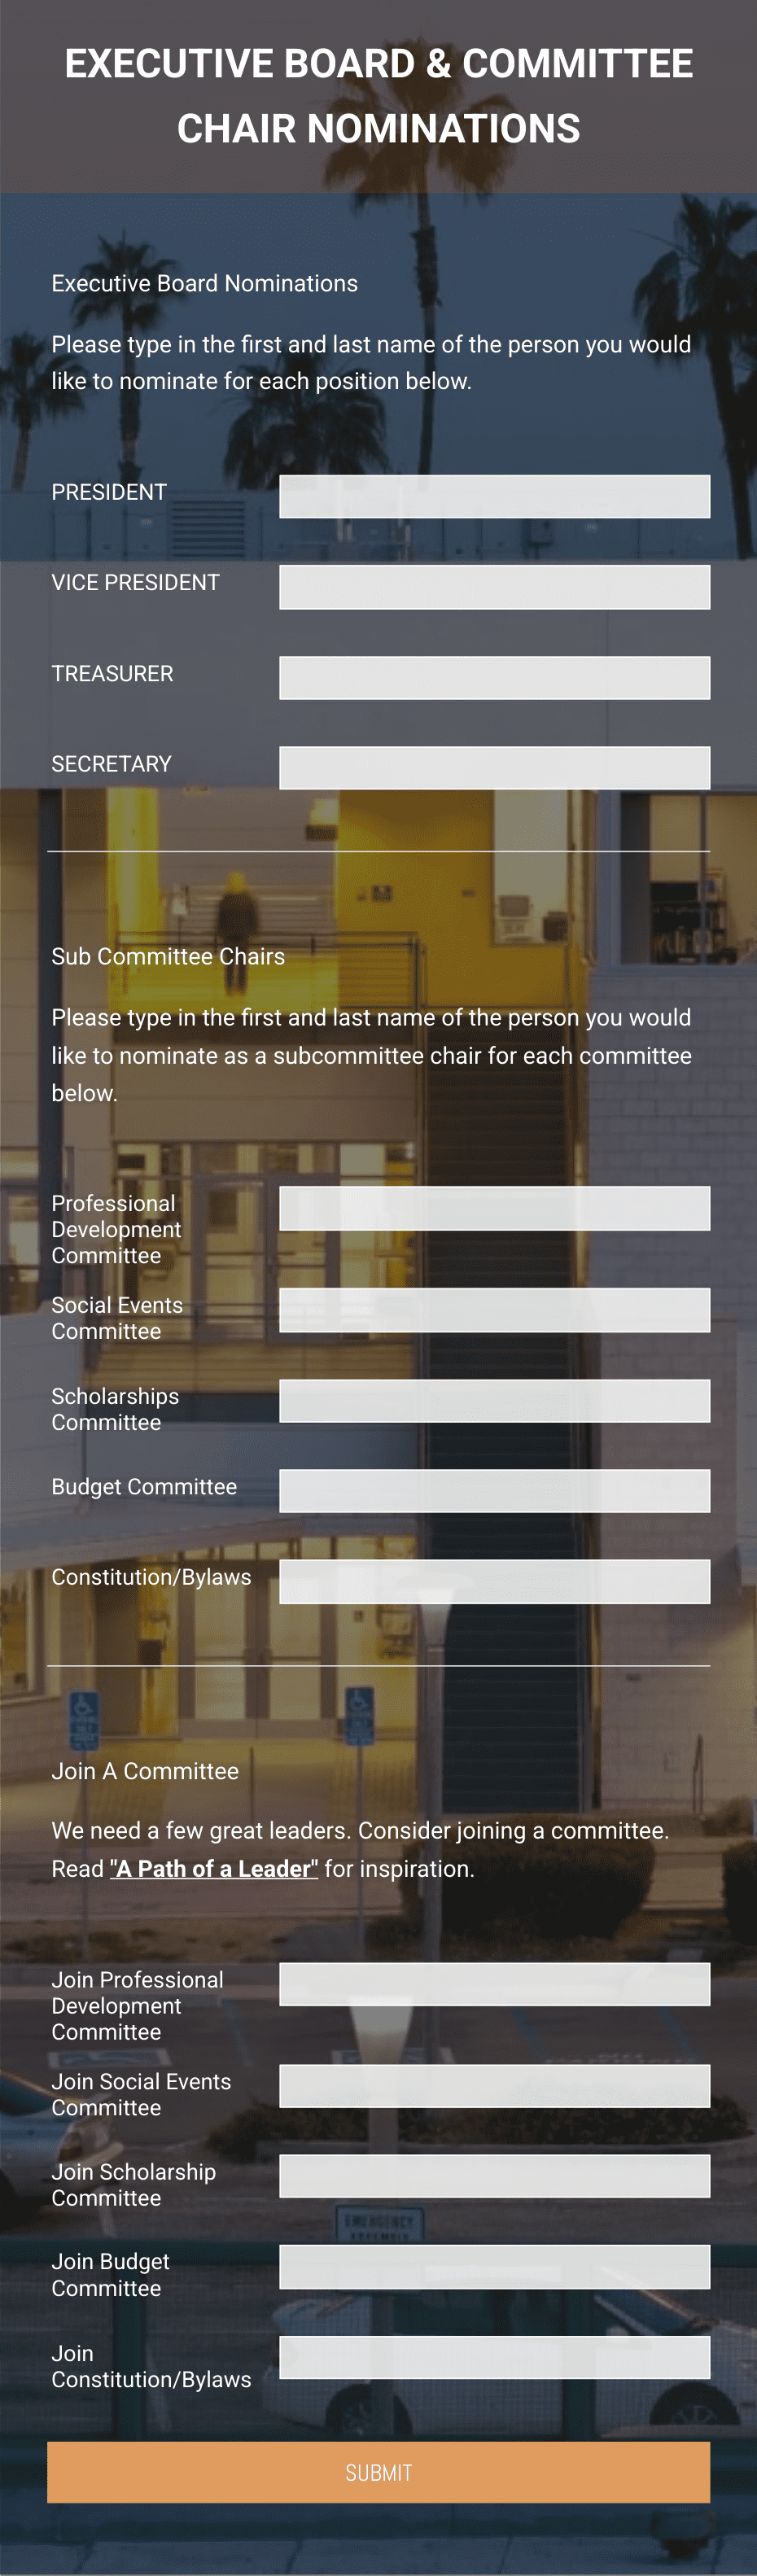Click the Constitution/Bylaws chair input field

pyautogui.click(x=494, y=1581)
